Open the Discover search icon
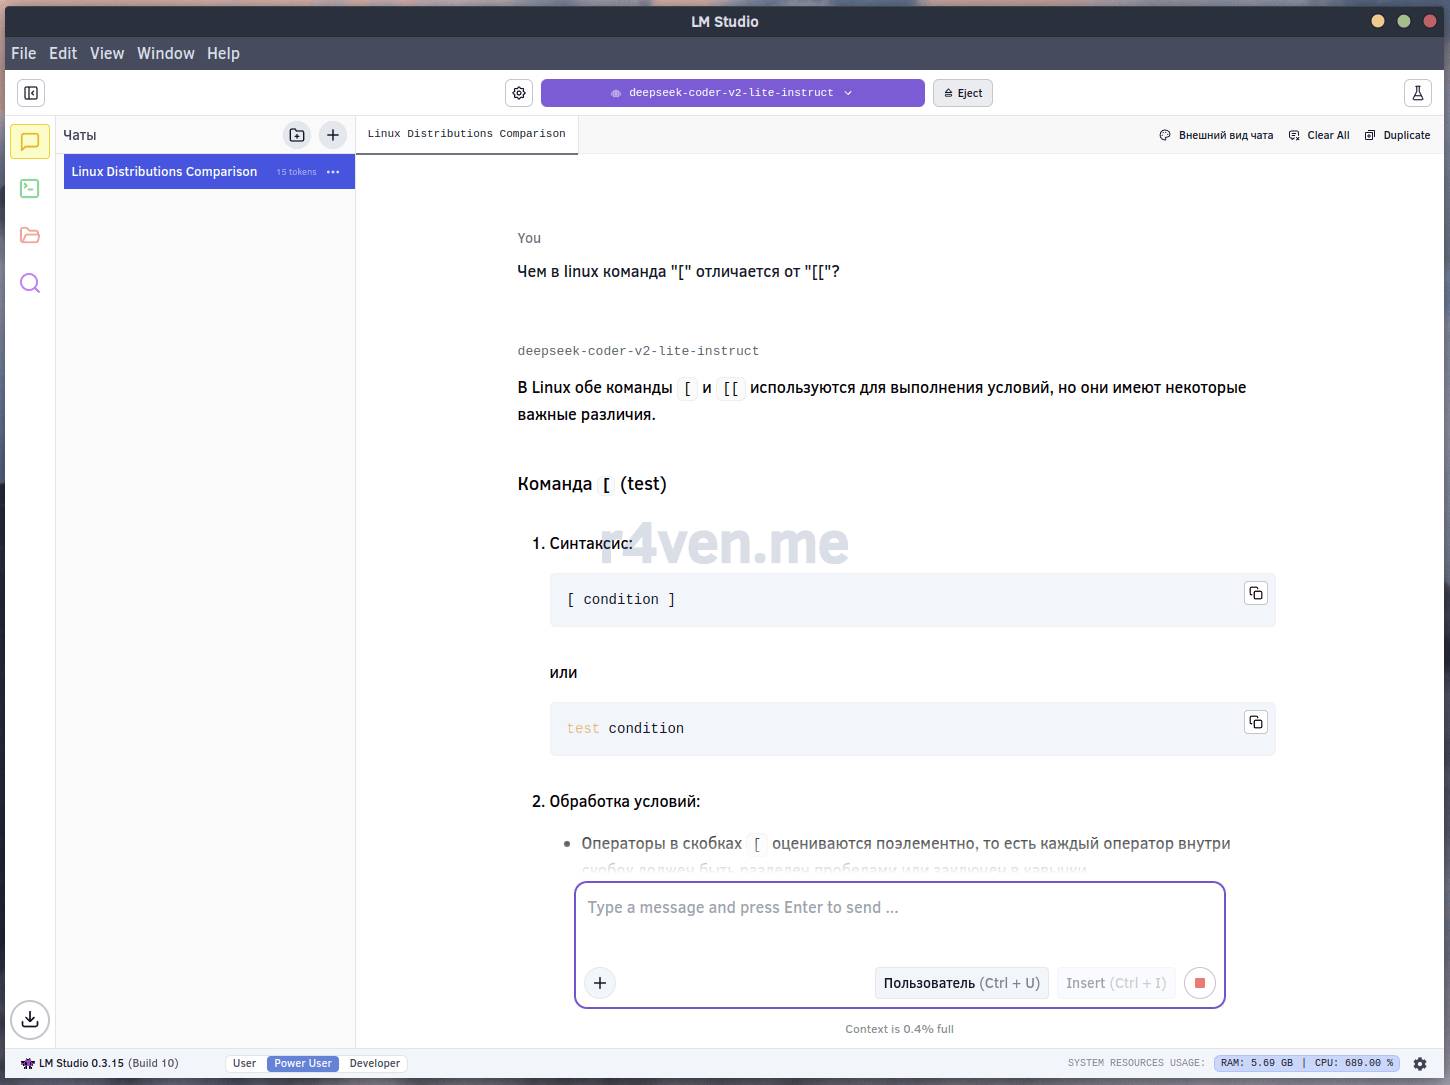Viewport: 1450px width, 1085px height. 30,283
